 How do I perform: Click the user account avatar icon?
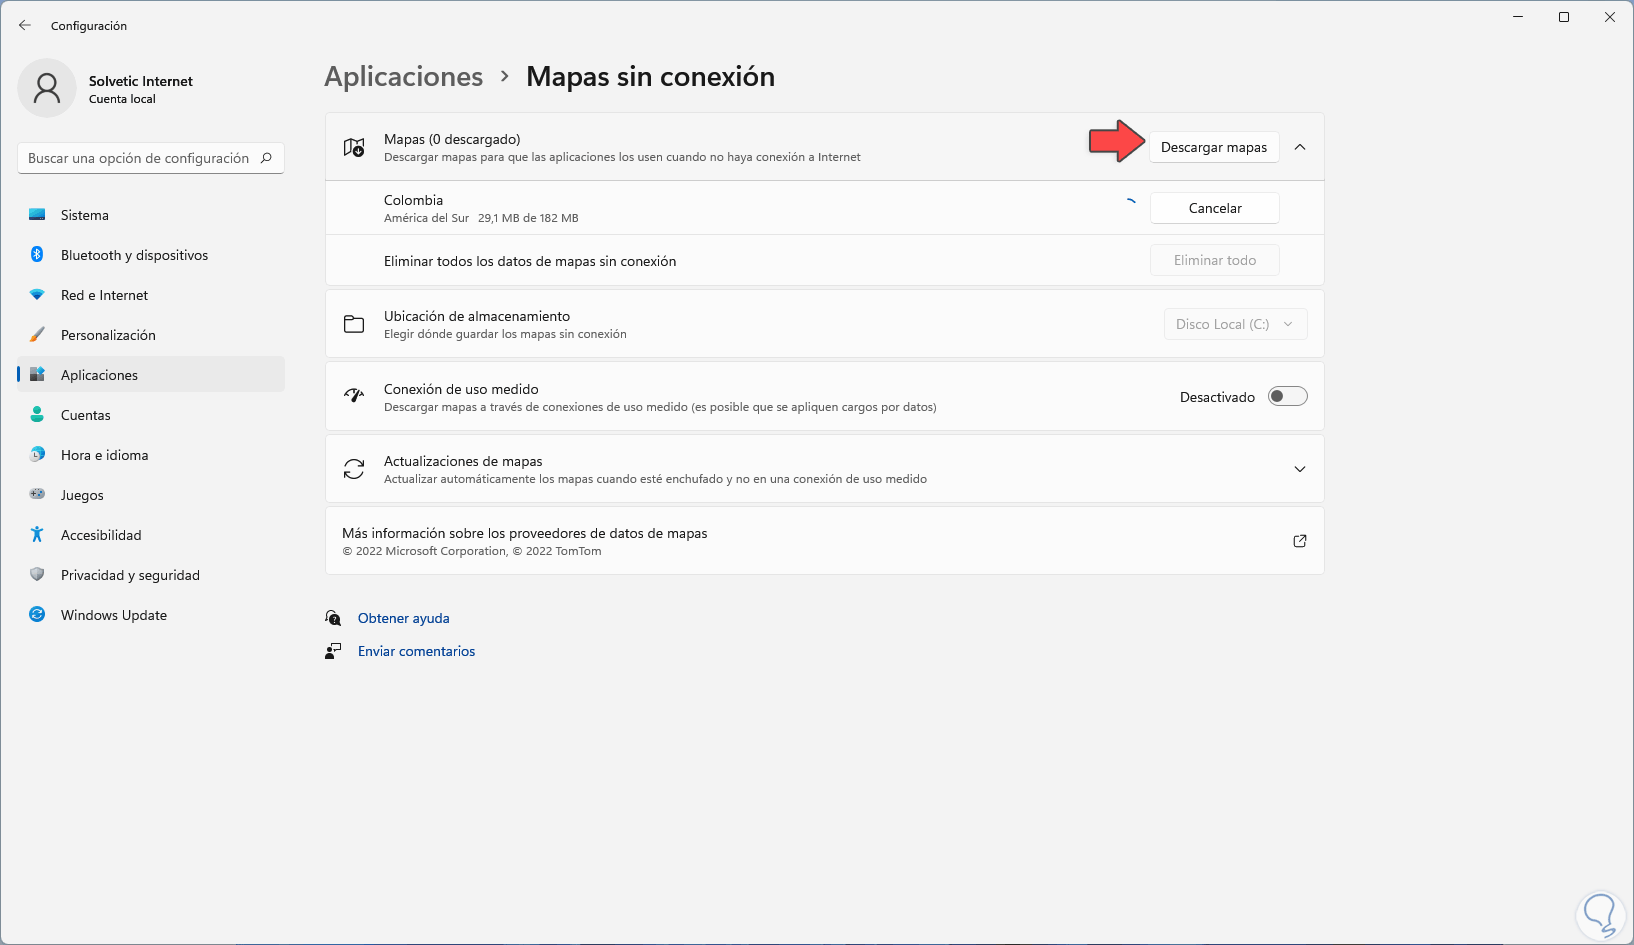47,88
